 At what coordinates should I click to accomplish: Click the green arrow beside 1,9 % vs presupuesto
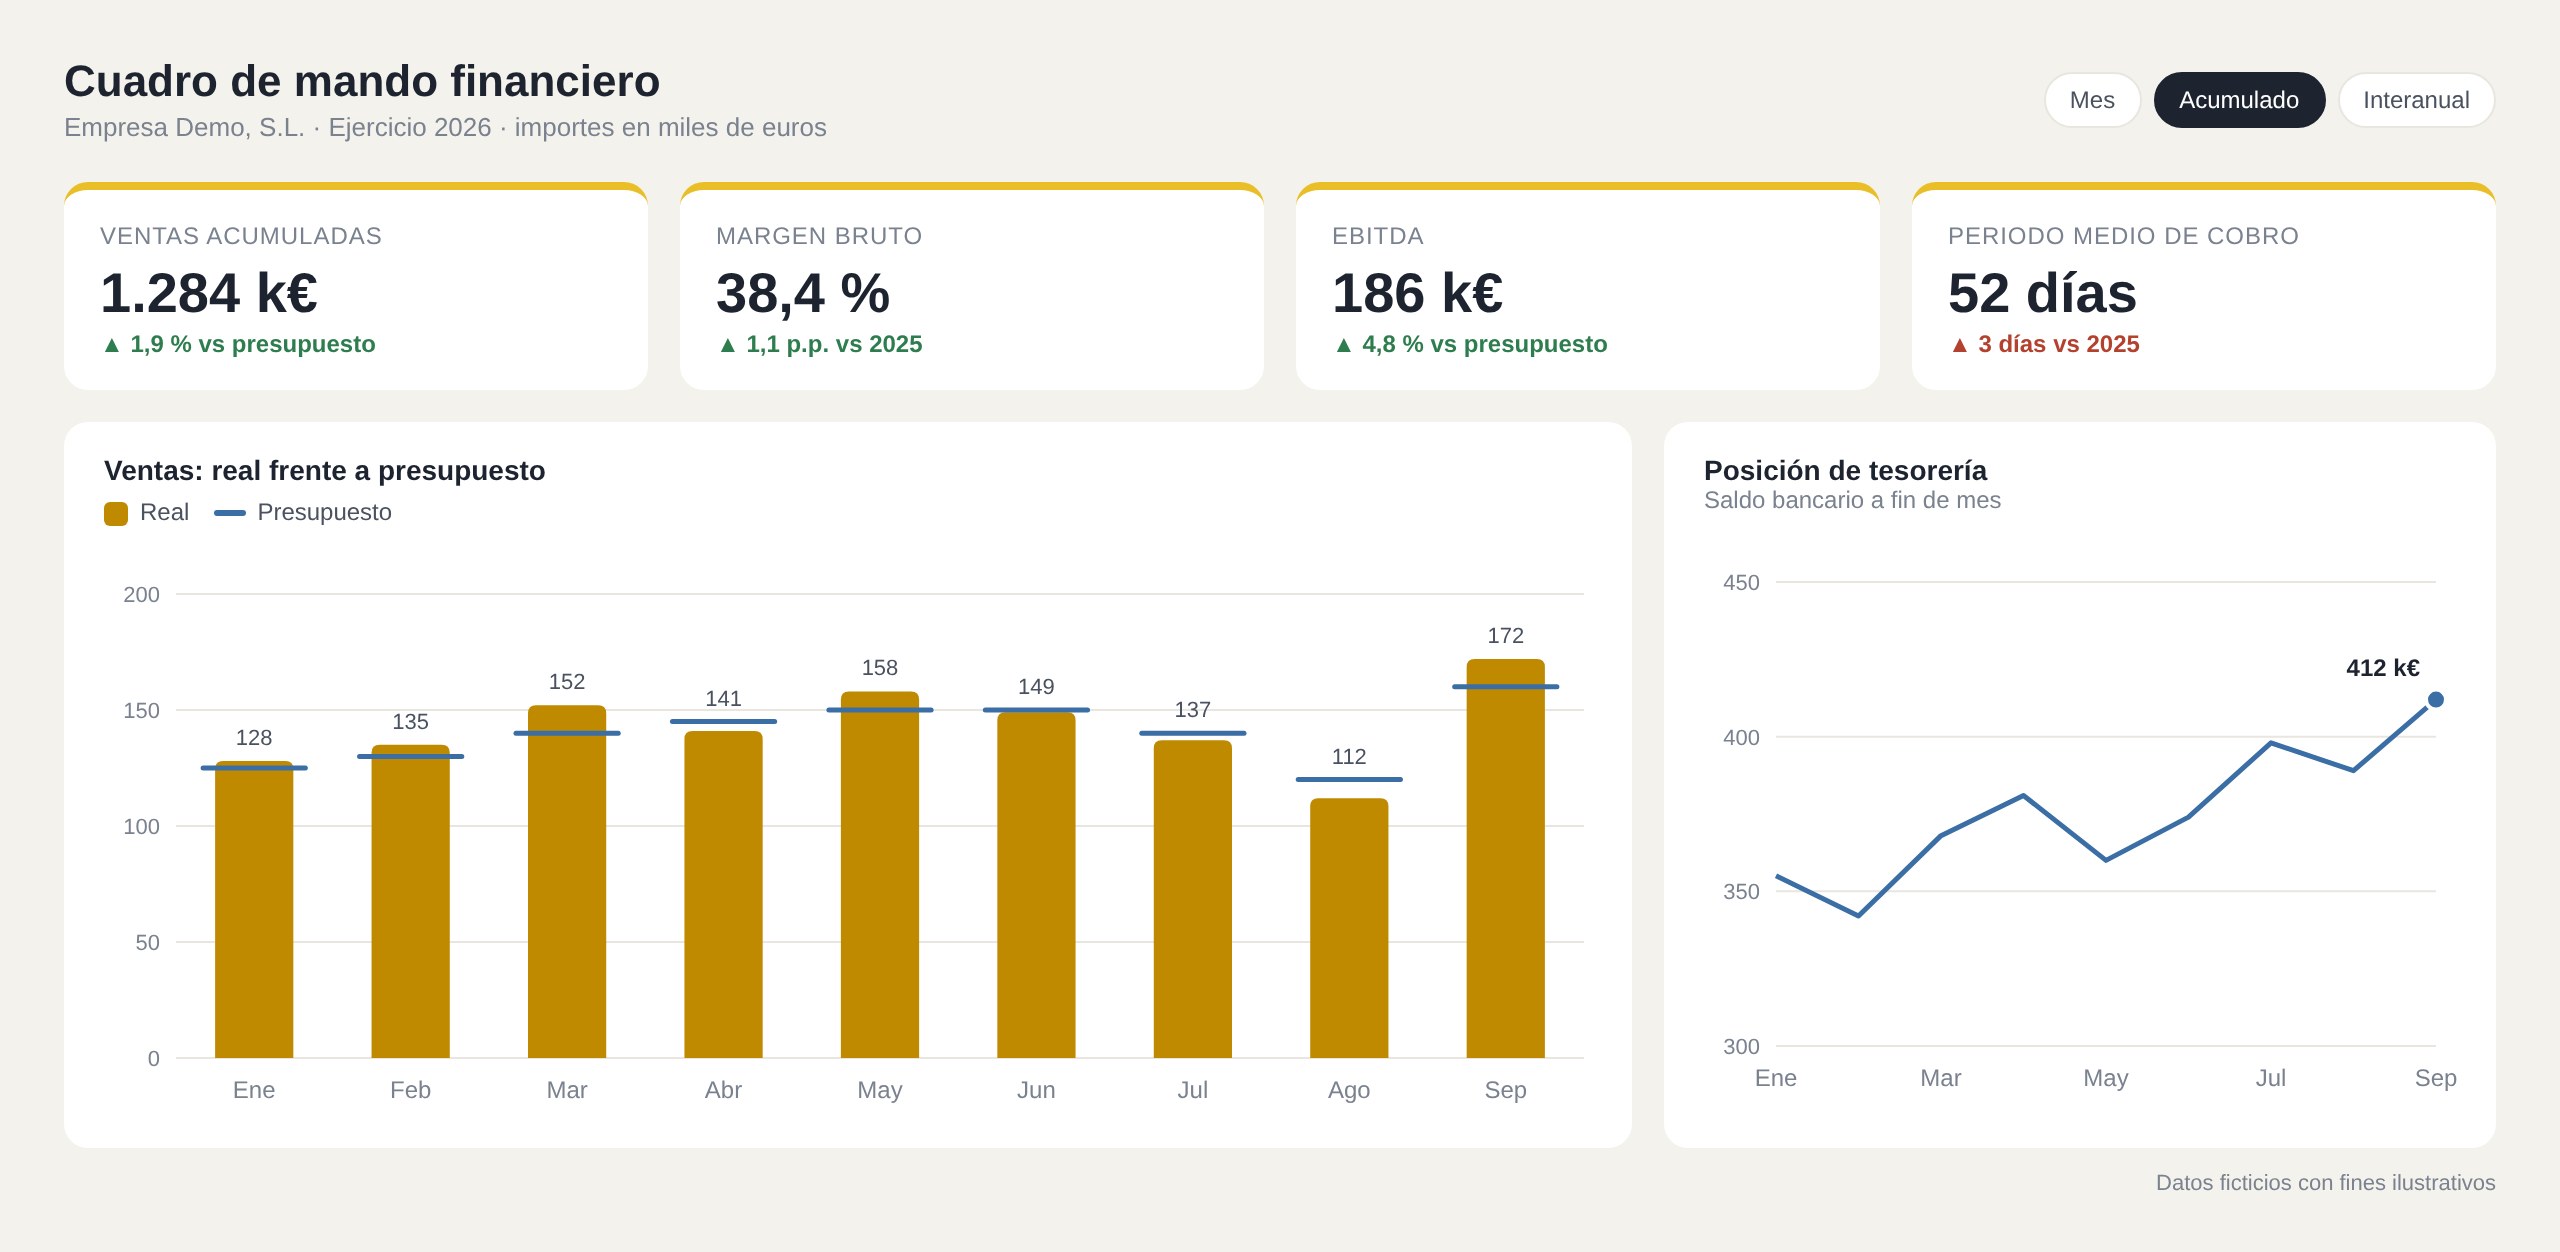click(112, 345)
